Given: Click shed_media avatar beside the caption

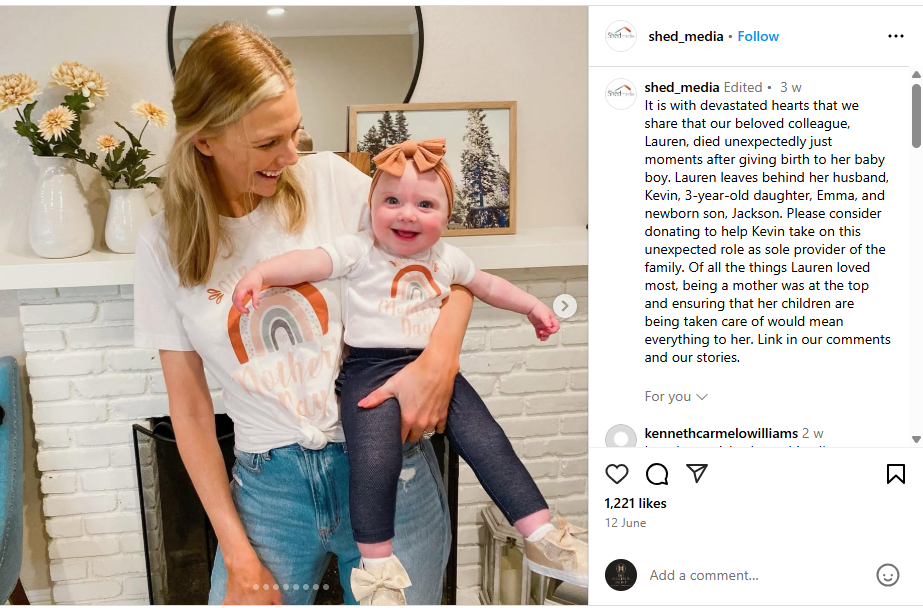Looking at the screenshot, I should (620, 94).
